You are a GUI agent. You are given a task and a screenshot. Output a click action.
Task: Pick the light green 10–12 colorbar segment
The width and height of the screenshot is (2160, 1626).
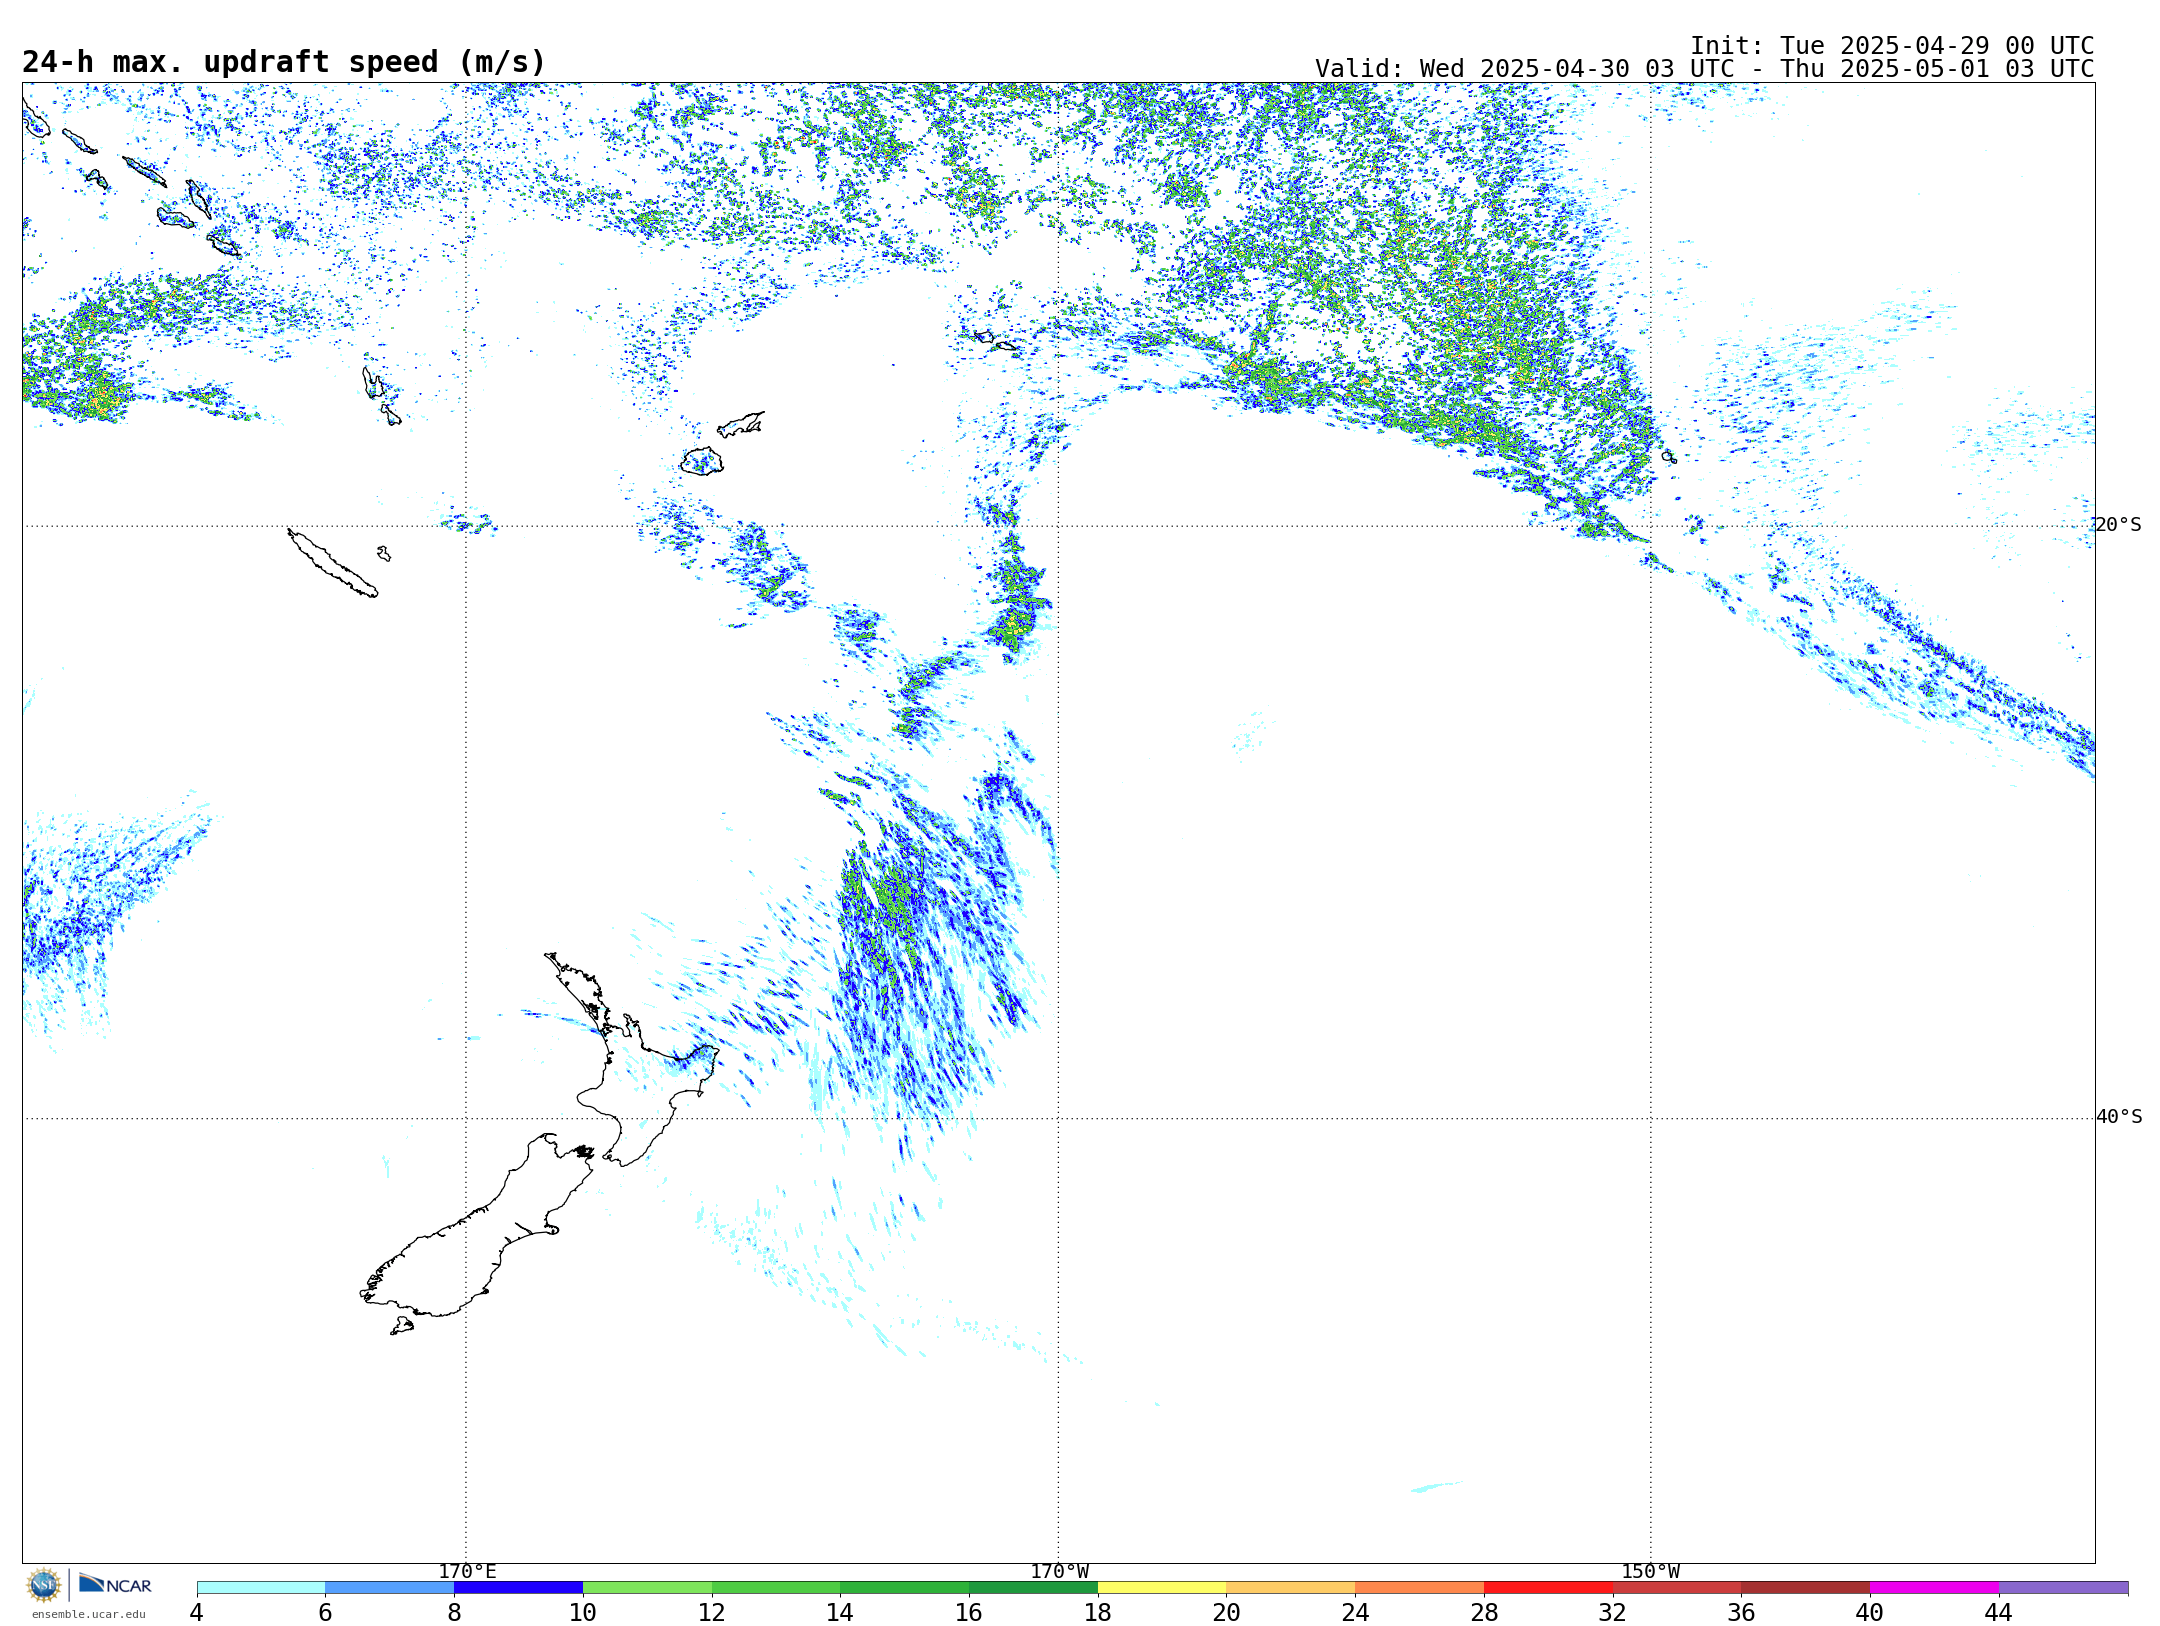click(647, 1588)
